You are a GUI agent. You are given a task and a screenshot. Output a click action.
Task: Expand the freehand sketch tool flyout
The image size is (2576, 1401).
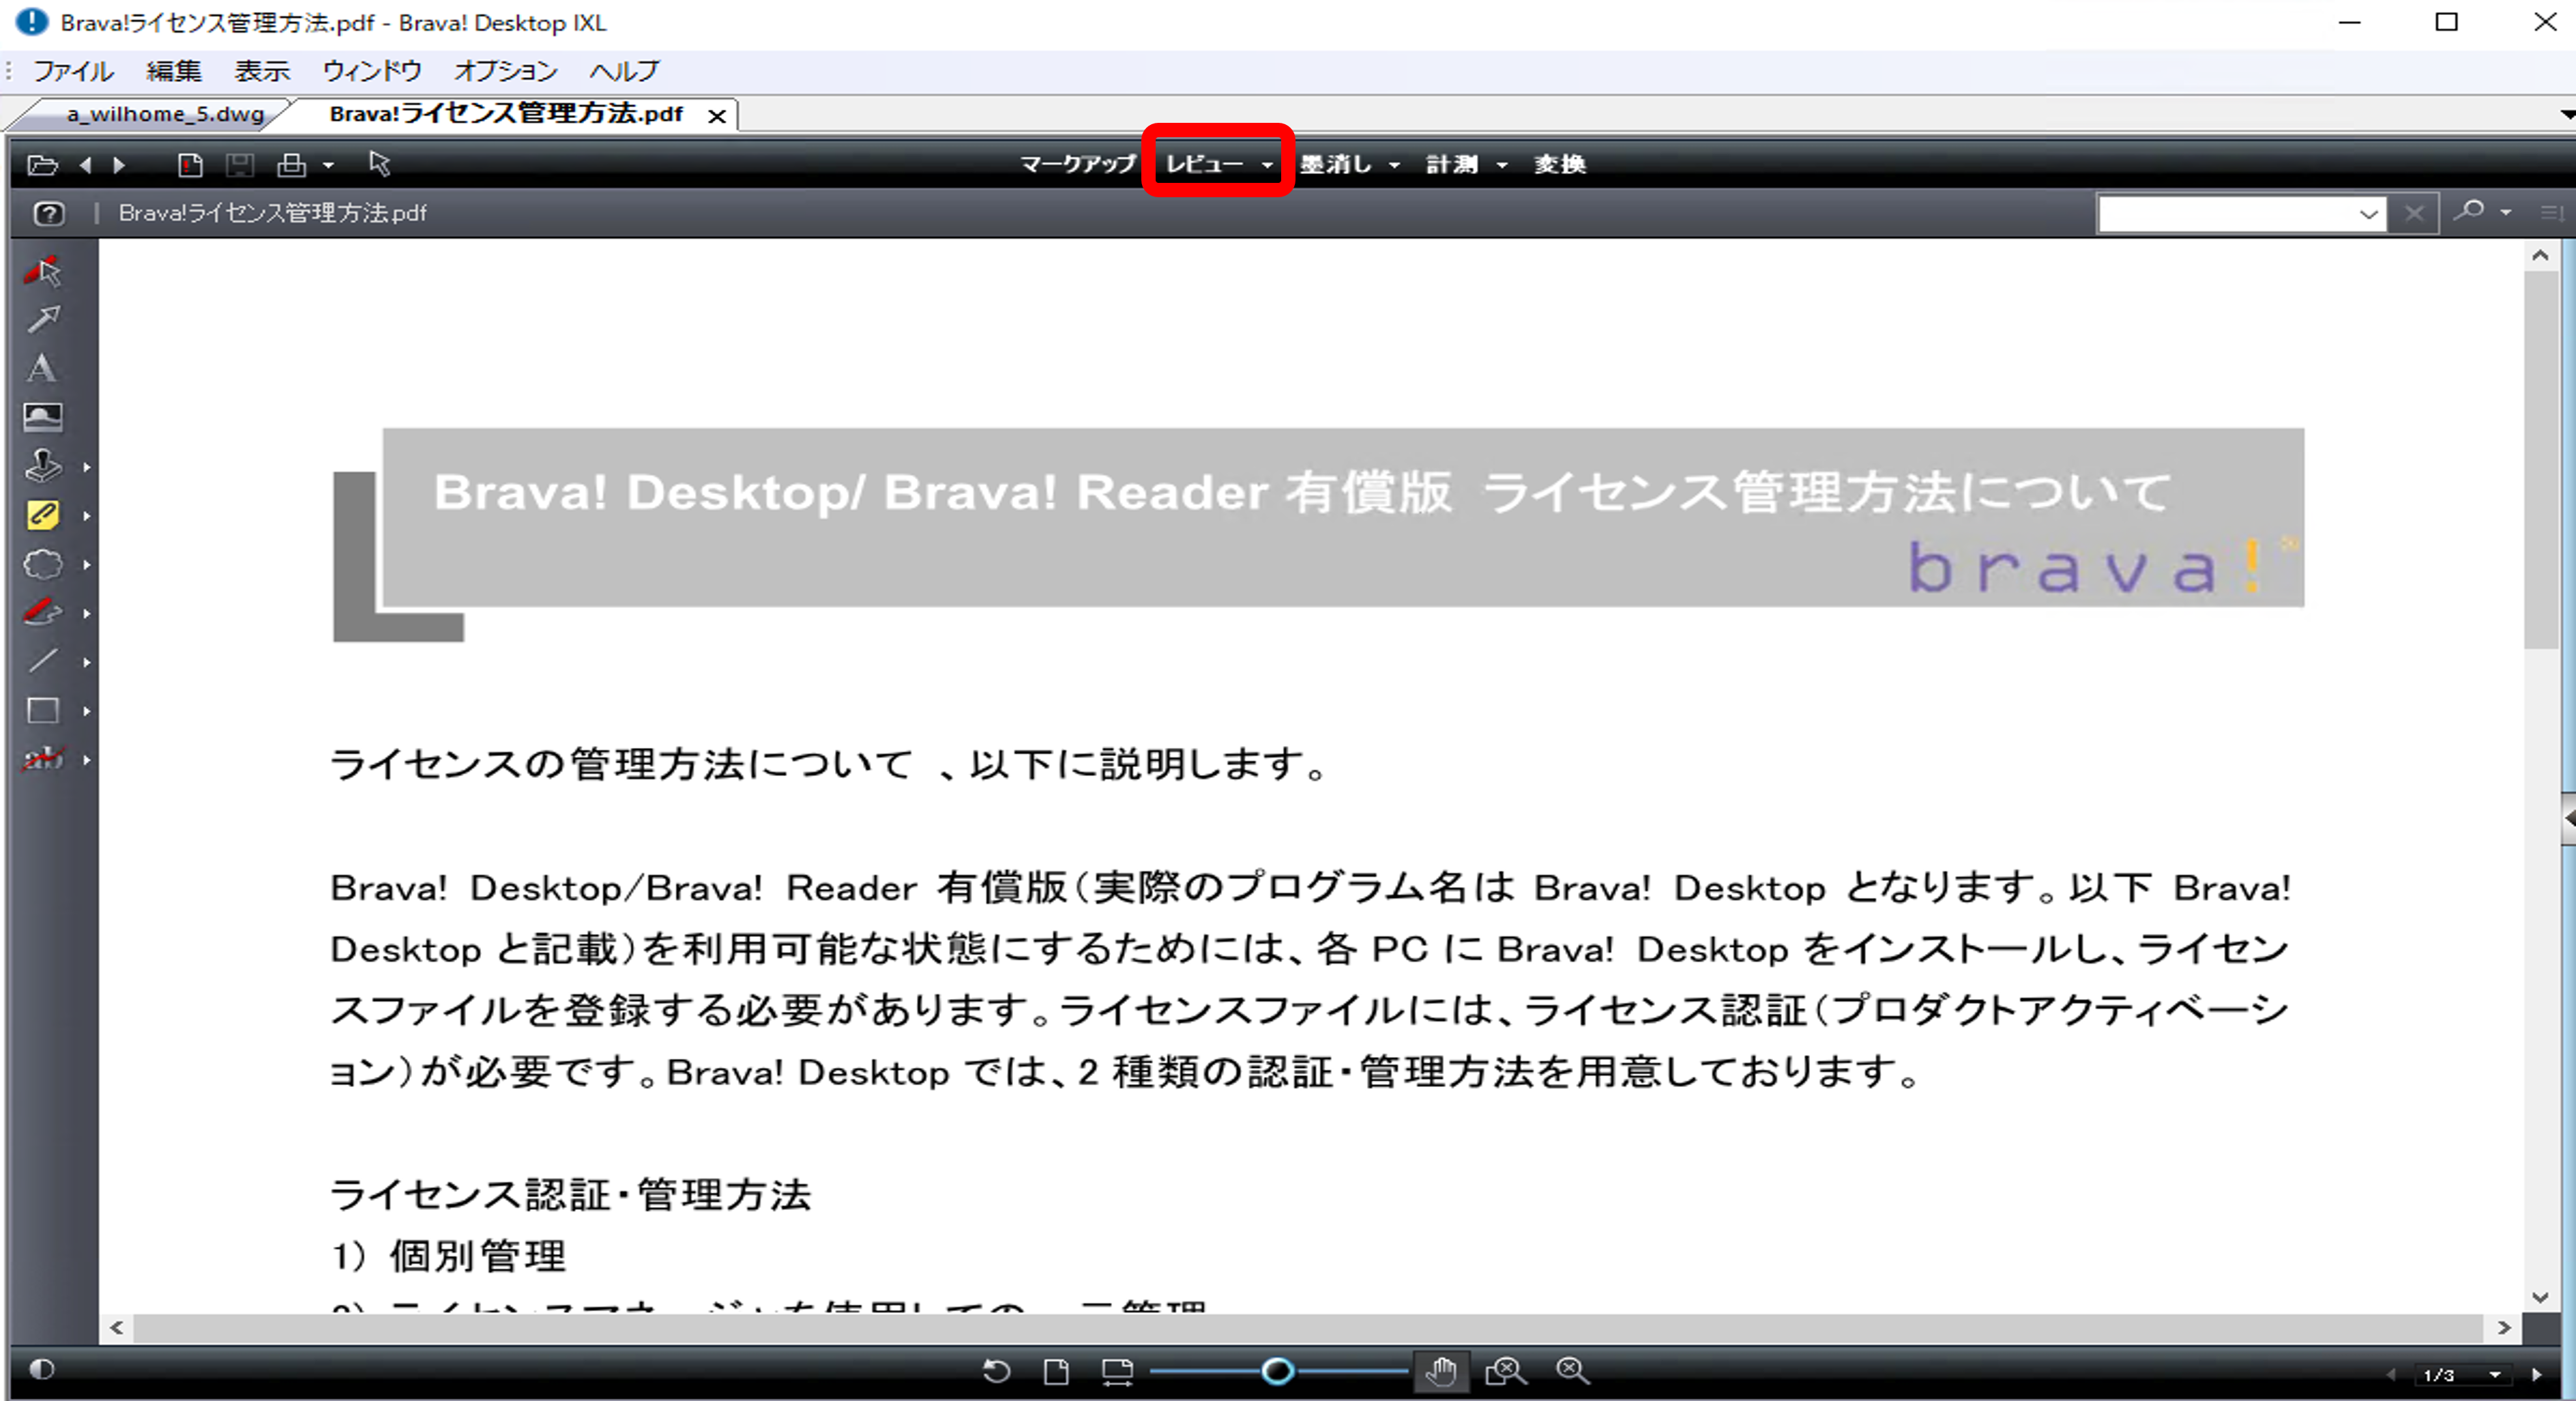click(x=87, y=614)
